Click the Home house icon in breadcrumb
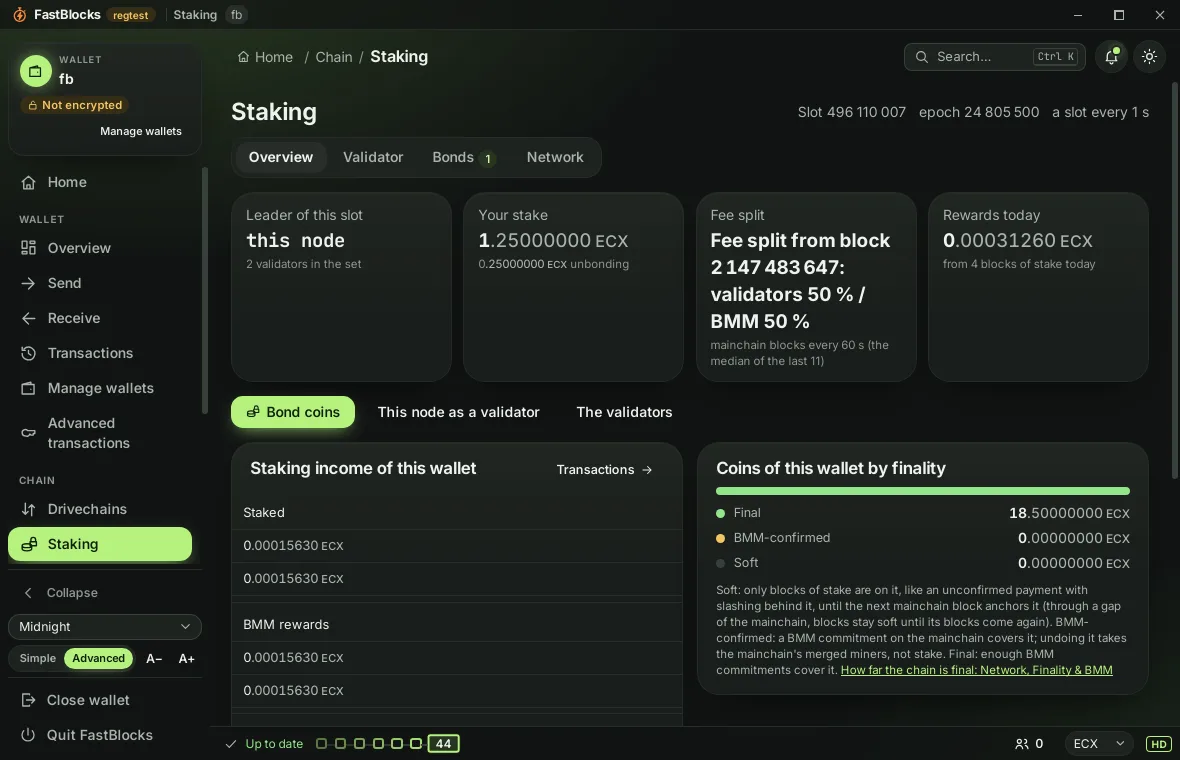 (243, 57)
